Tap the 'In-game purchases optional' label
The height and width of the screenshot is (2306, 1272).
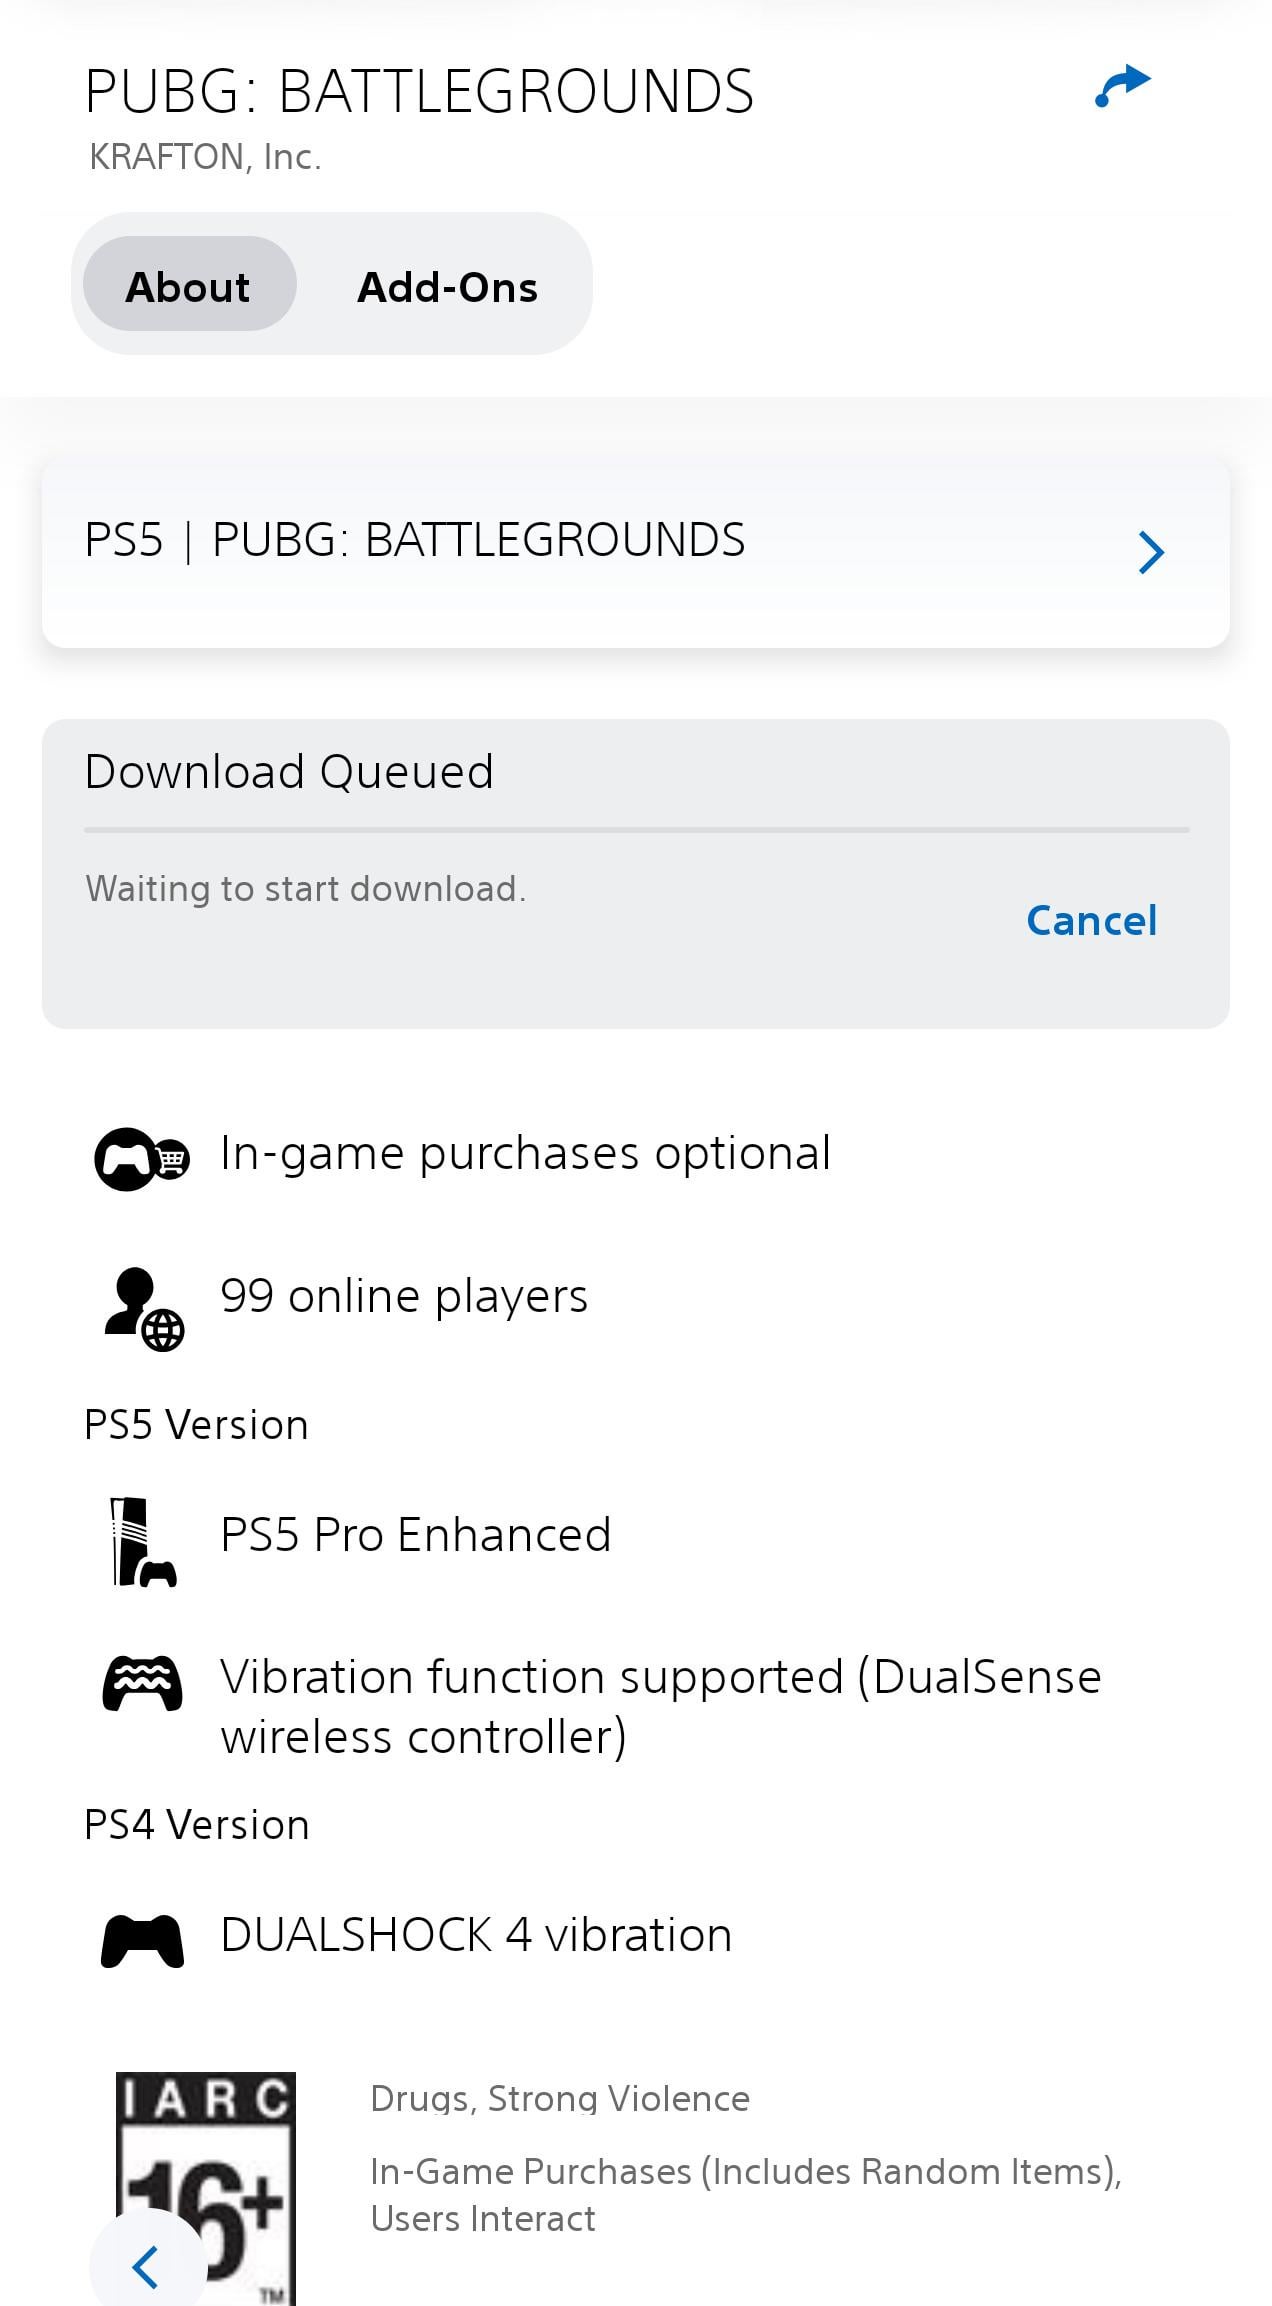tap(525, 1153)
